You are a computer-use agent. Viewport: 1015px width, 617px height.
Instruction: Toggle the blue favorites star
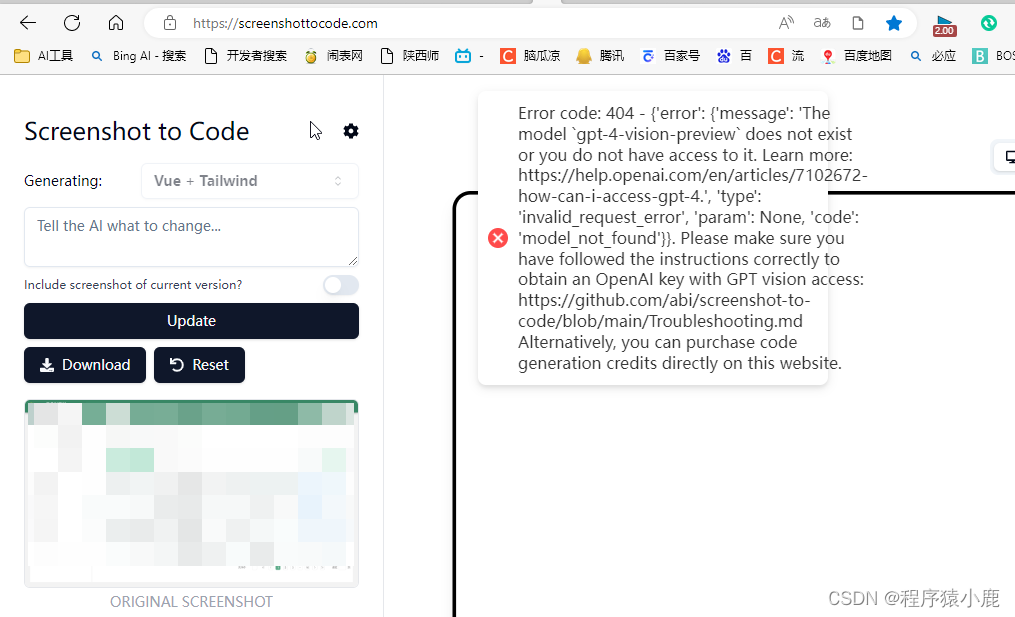[x=894, y=23]
